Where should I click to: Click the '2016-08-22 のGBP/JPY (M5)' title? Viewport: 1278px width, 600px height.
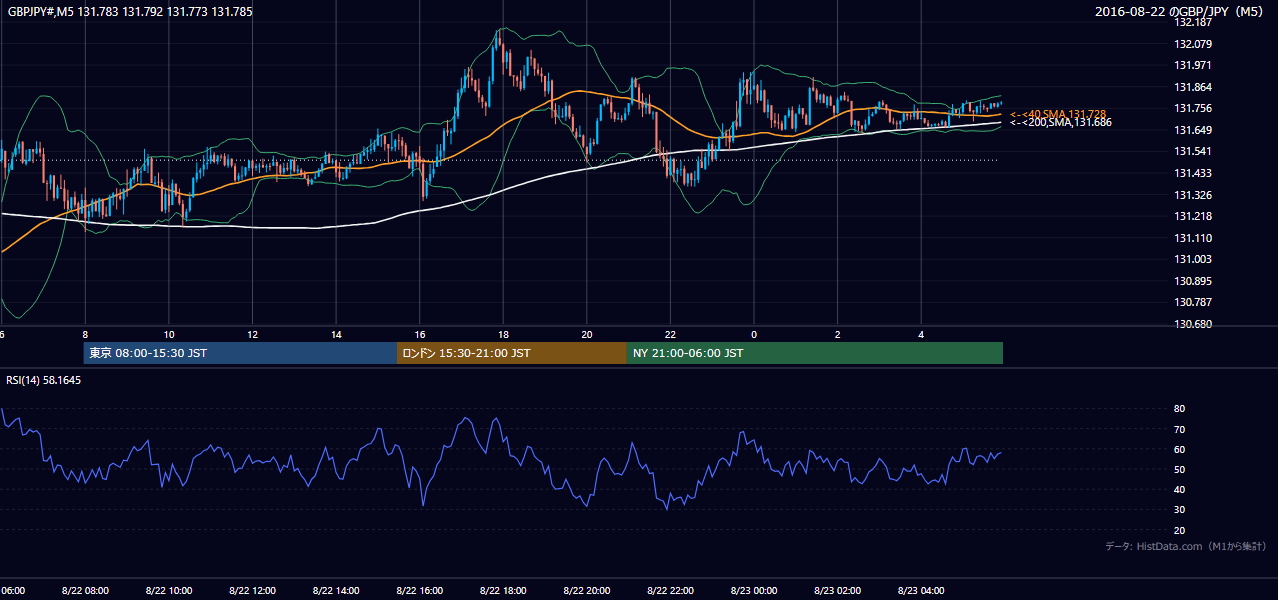point(1181,12)
